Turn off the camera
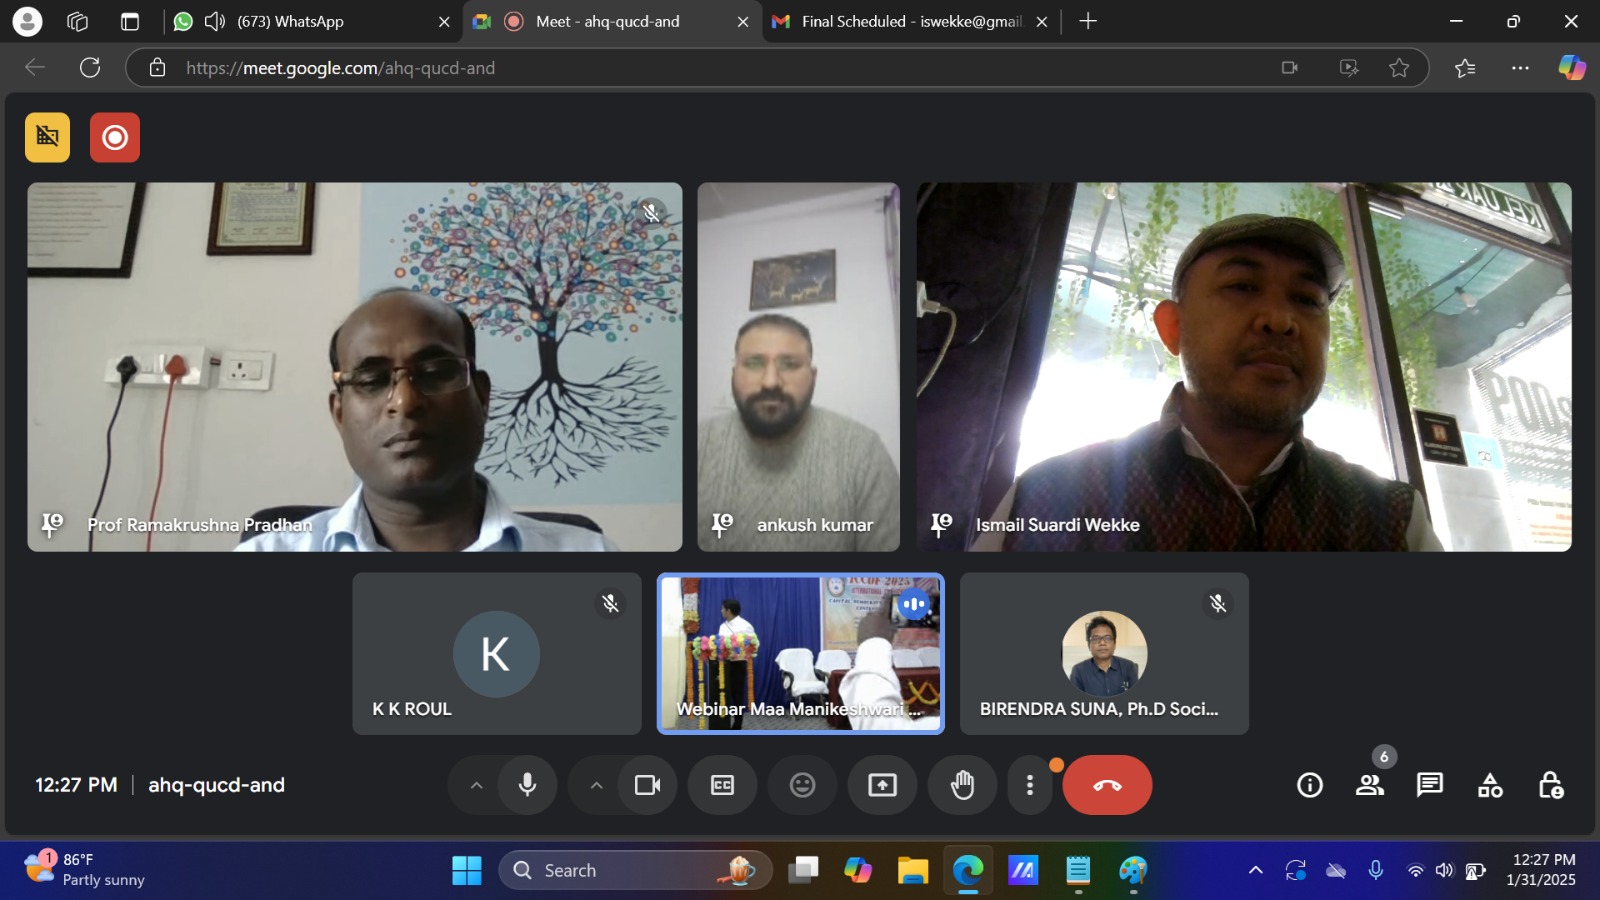The image size is (1600, 900). [647, 785]
